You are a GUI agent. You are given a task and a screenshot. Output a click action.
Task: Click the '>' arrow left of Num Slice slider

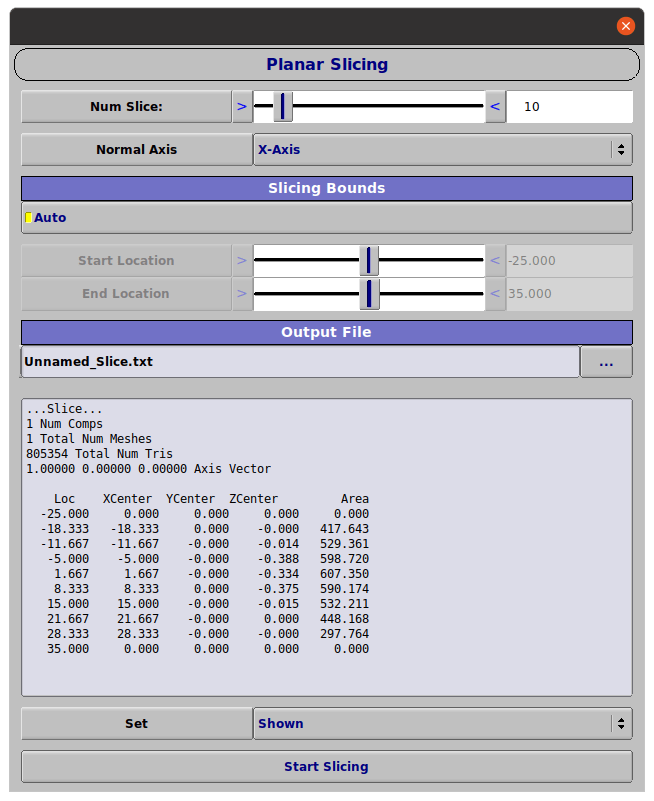coord(242,106)
